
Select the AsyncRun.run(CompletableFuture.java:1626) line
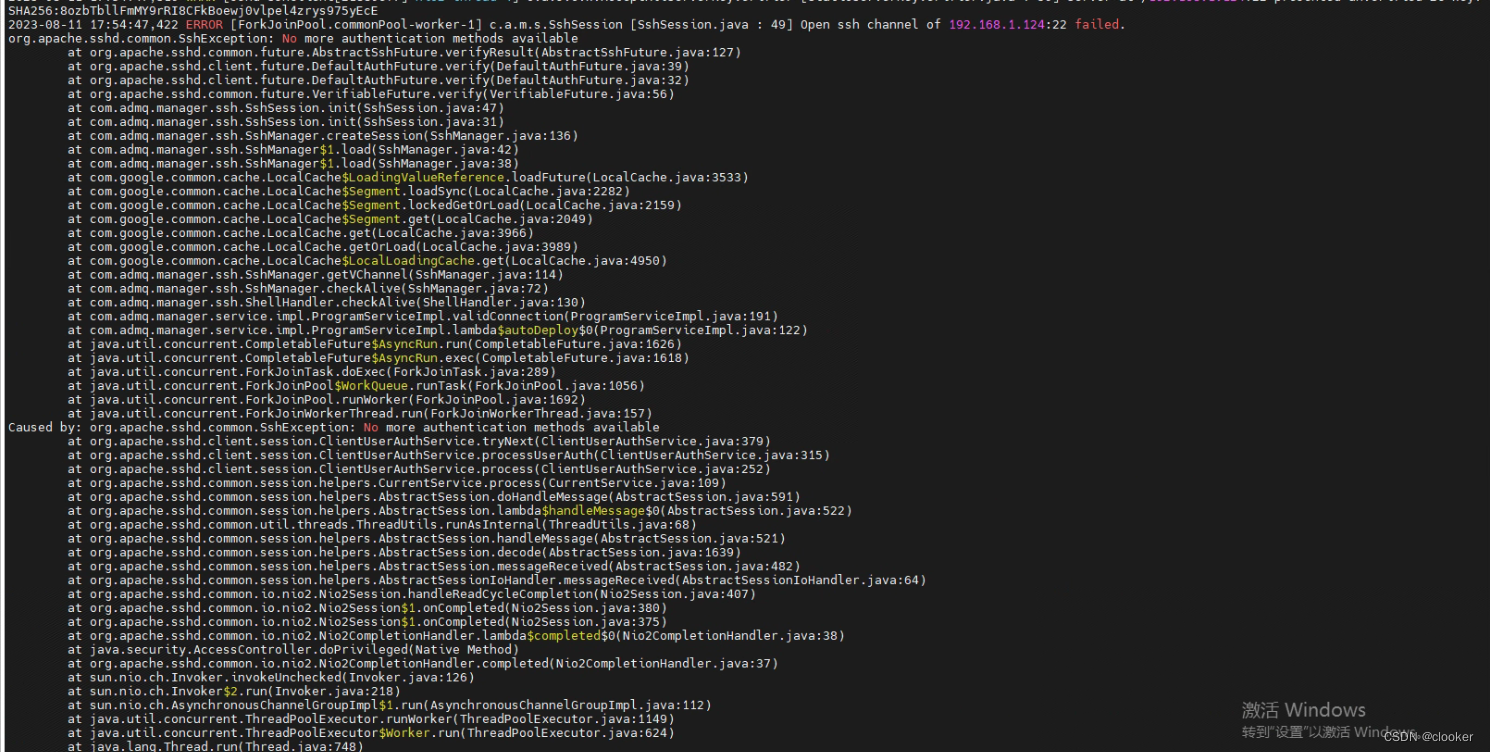(x=375, y=344)
